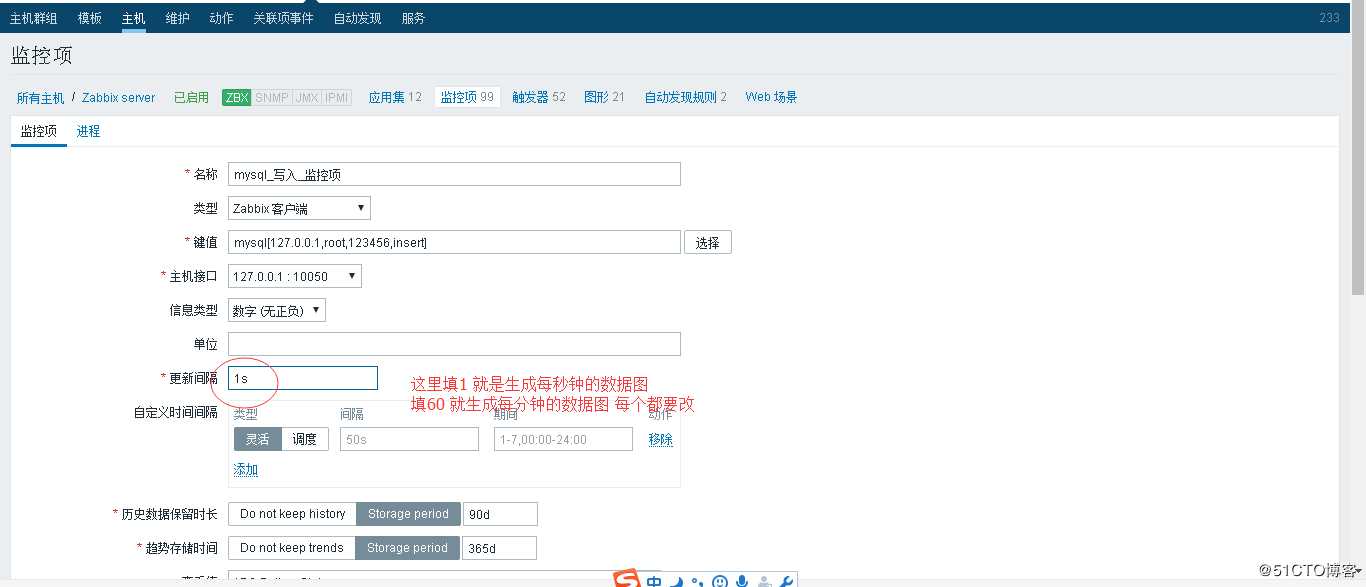Click the JMX availability badge
The height and width of the screenshot is (587, 1366).
(x=307, y=97)
